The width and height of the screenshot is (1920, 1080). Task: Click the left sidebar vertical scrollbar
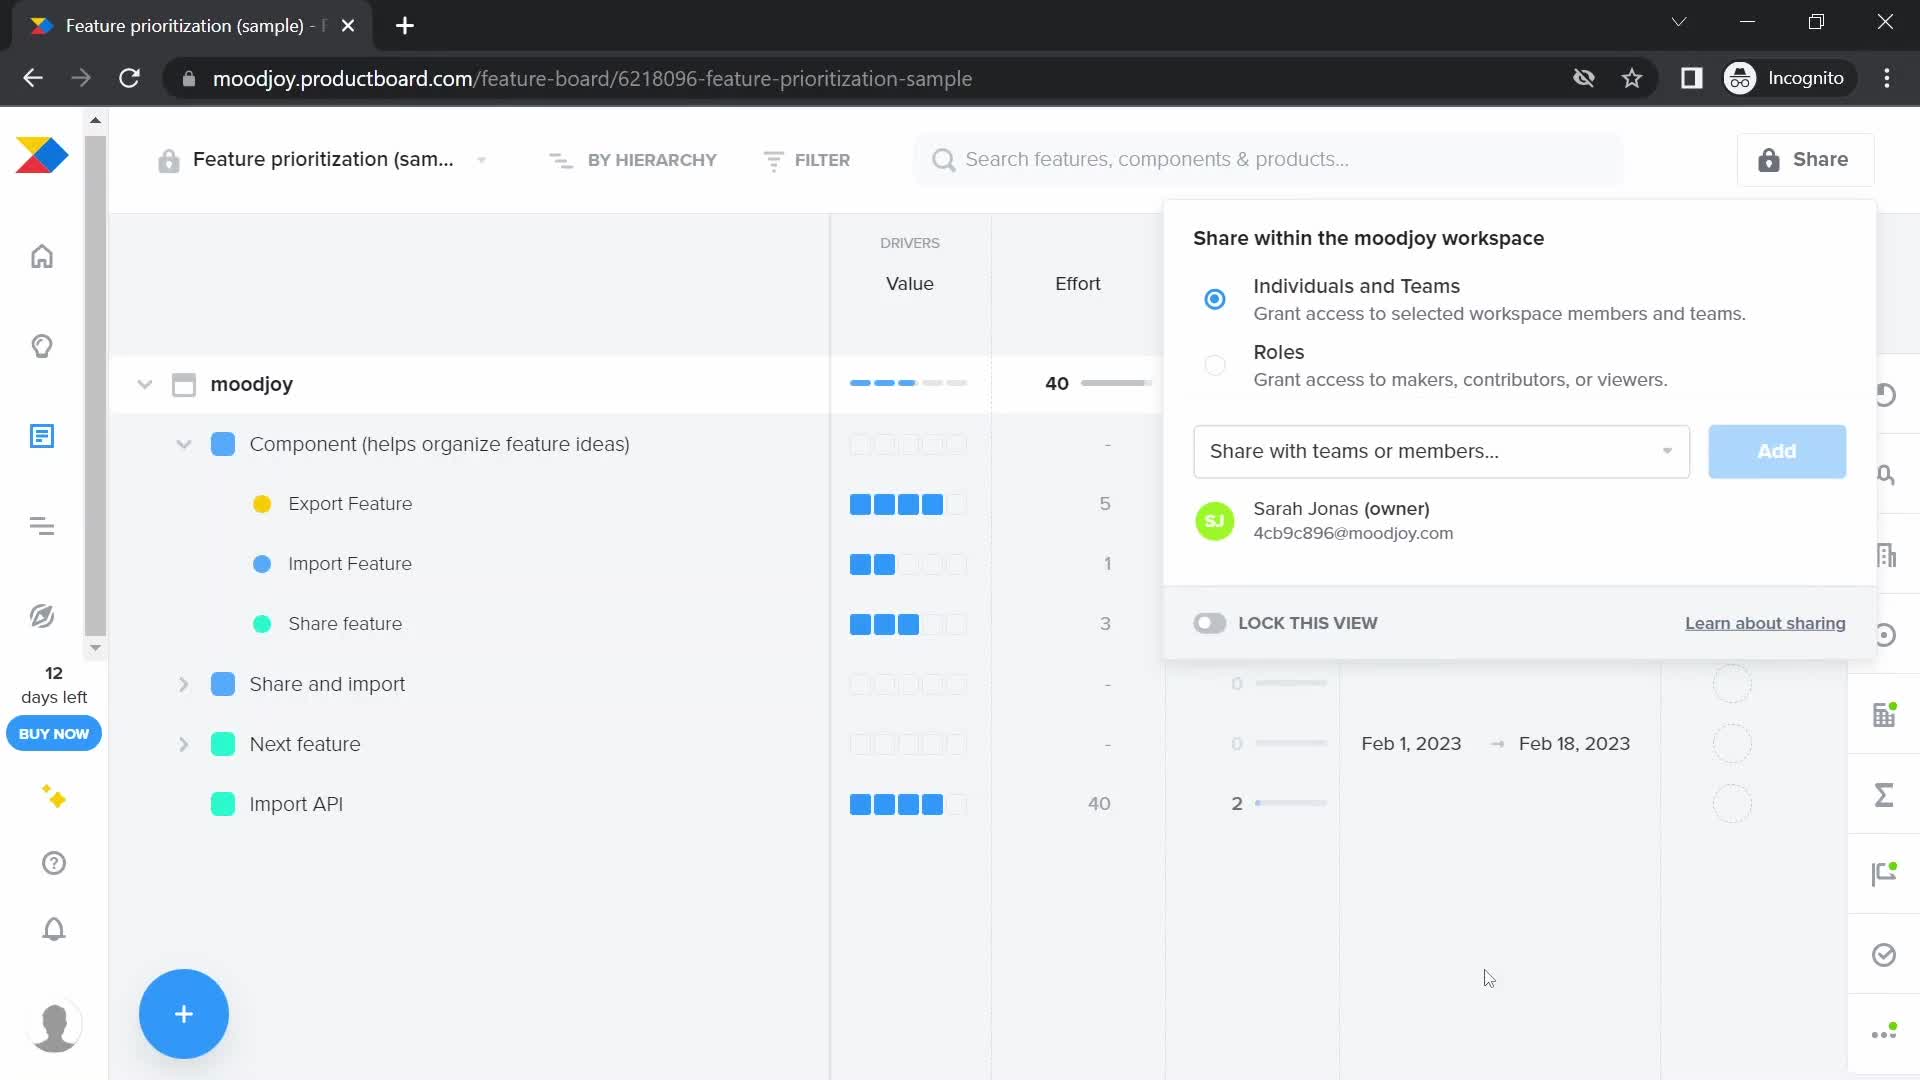(95, 384)
